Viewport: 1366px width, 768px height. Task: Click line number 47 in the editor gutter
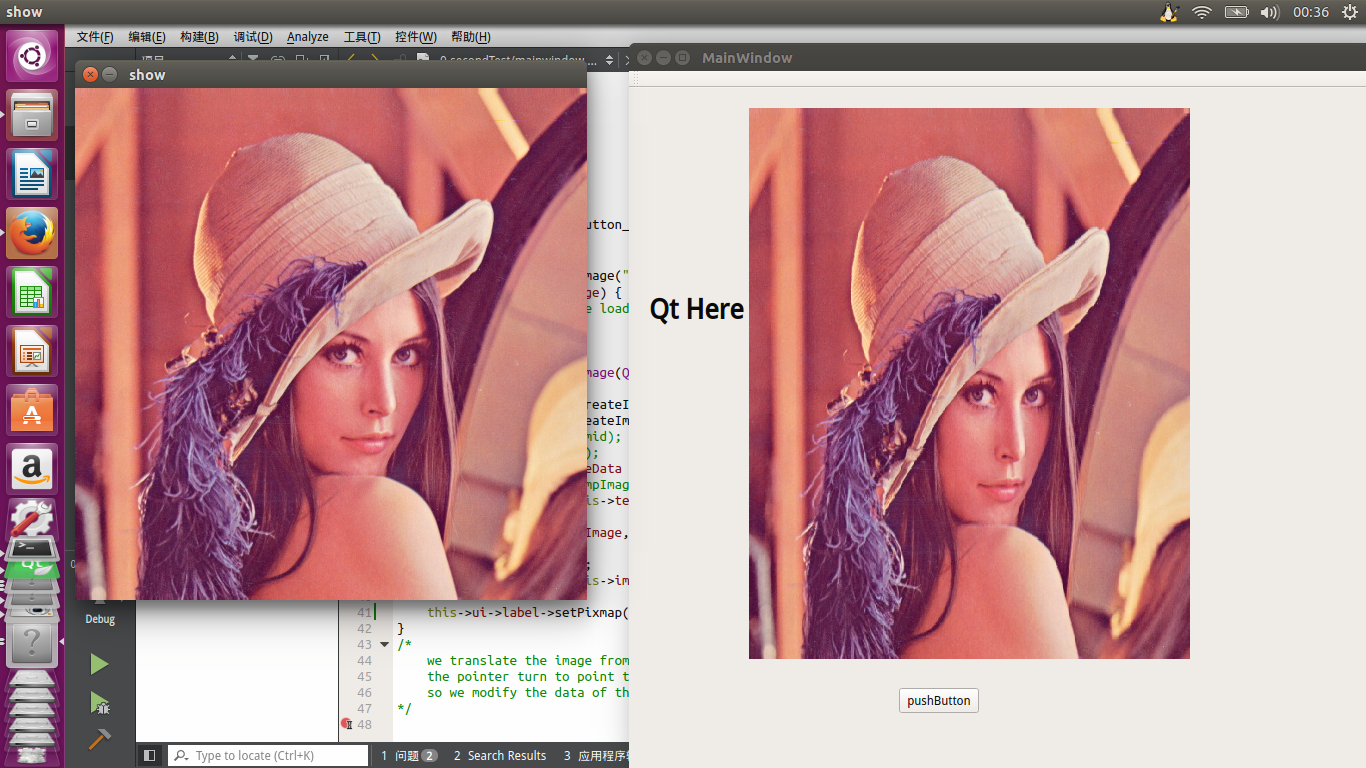pos(364,708)
